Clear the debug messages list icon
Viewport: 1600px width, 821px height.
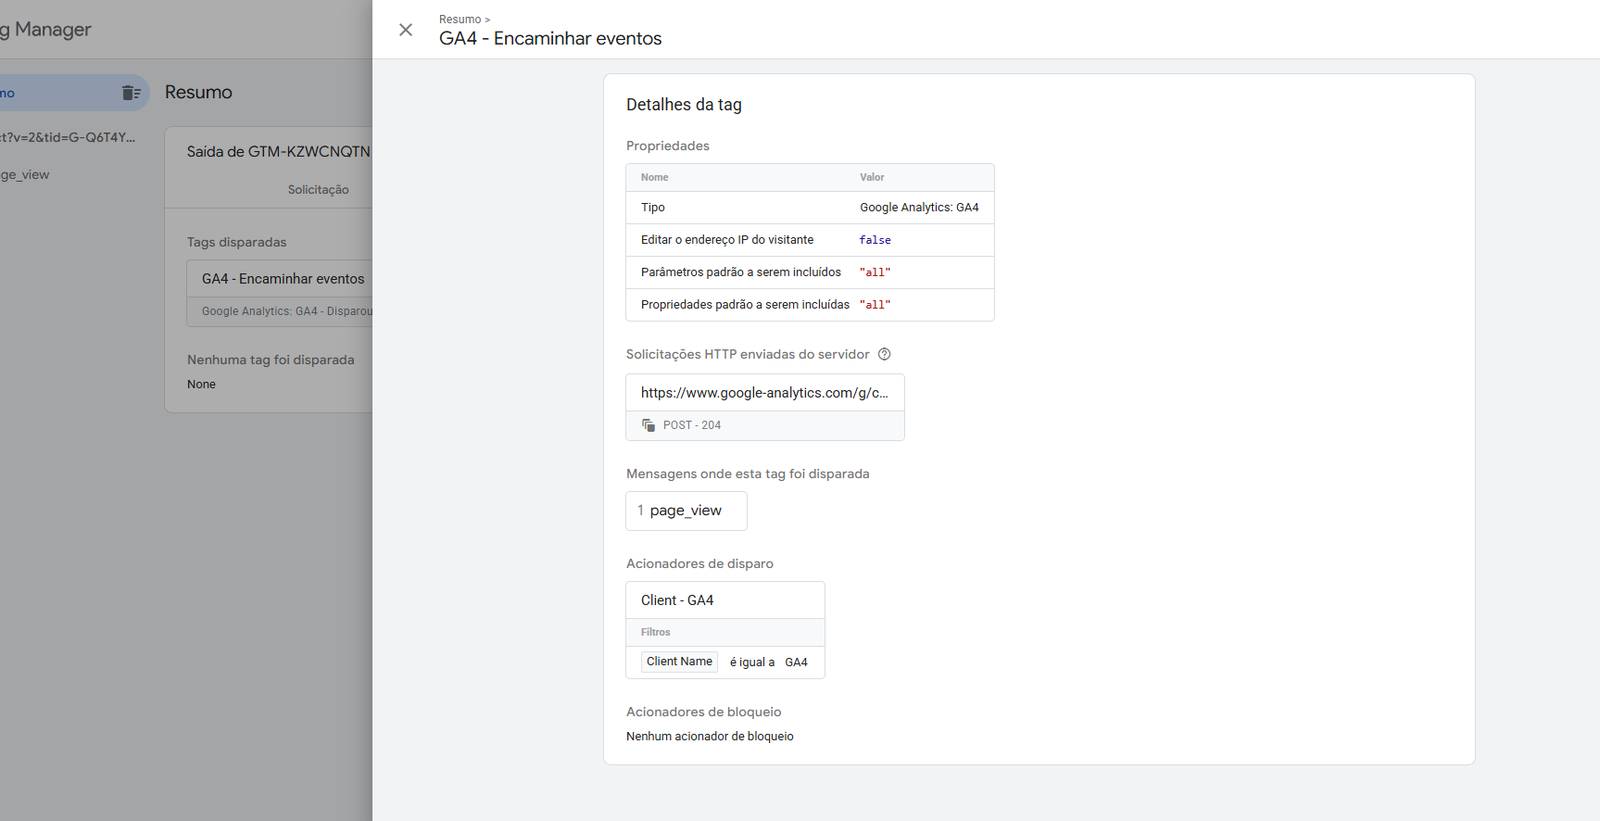[x=131, y=93]
